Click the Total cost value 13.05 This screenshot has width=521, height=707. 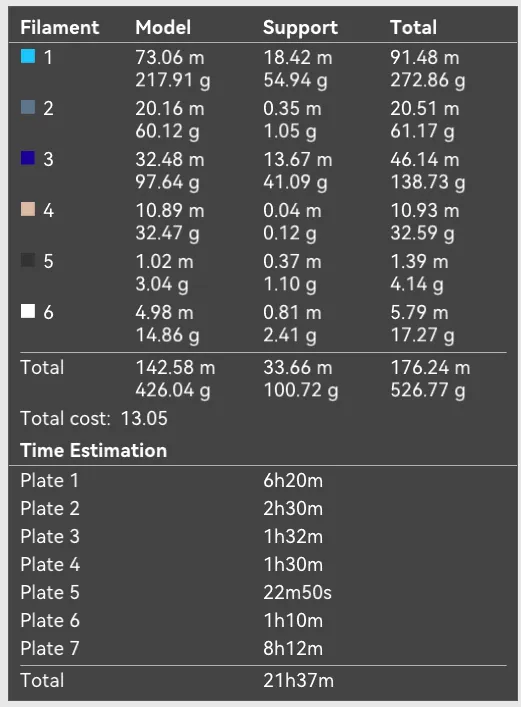coord(144,418)
